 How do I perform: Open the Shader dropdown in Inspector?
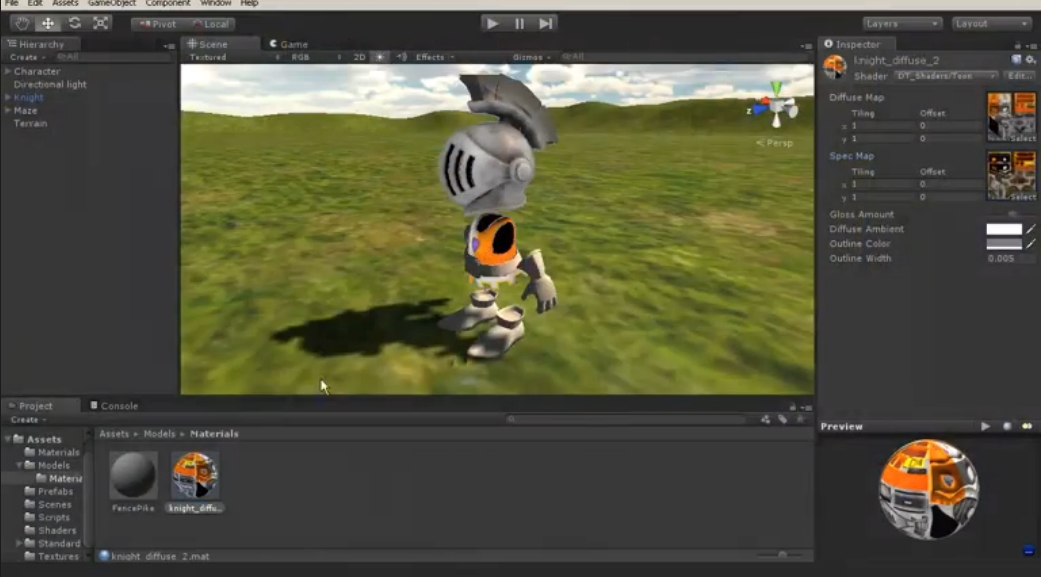(946, 76)
